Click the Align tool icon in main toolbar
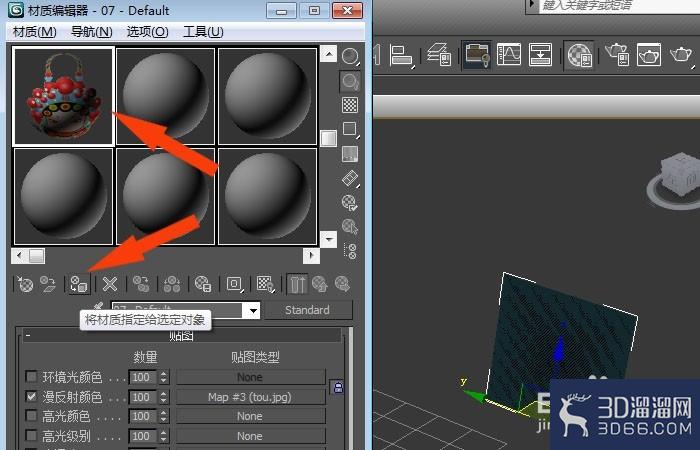 pos(401,55)
